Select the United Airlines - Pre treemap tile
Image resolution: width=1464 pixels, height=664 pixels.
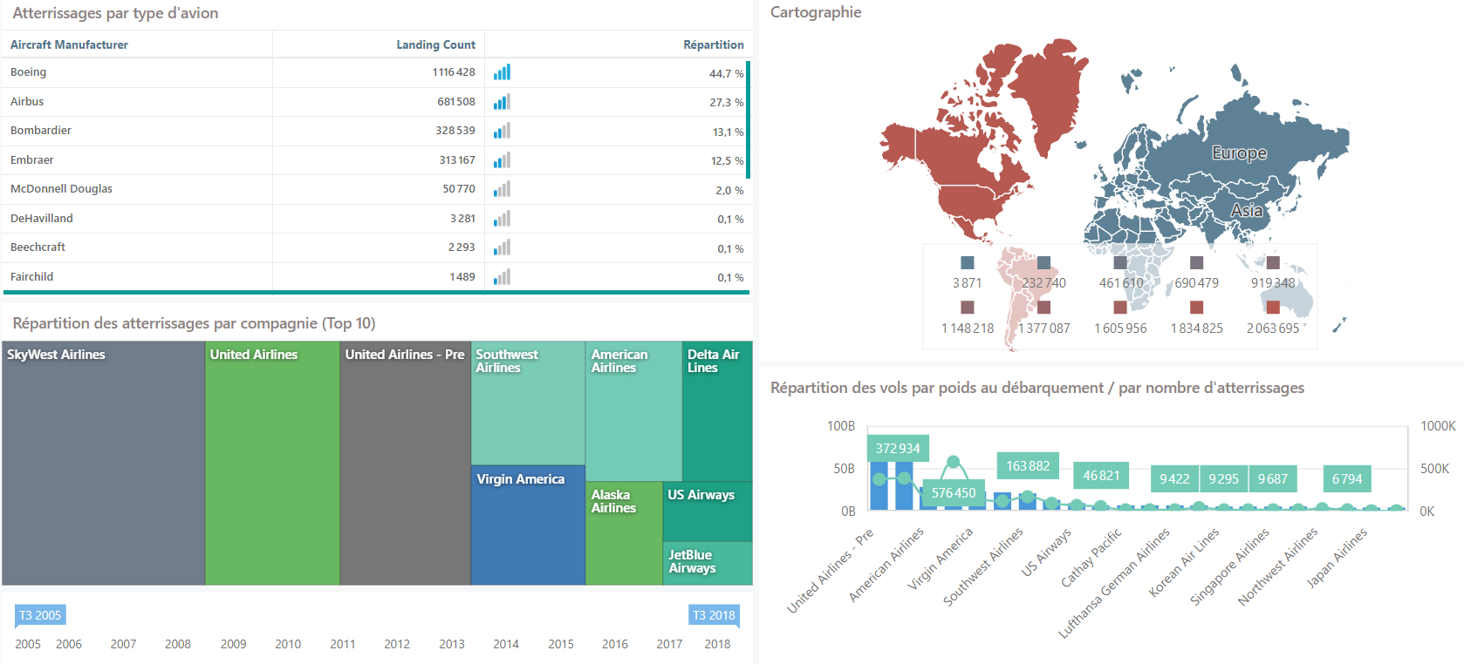point(405,464)
